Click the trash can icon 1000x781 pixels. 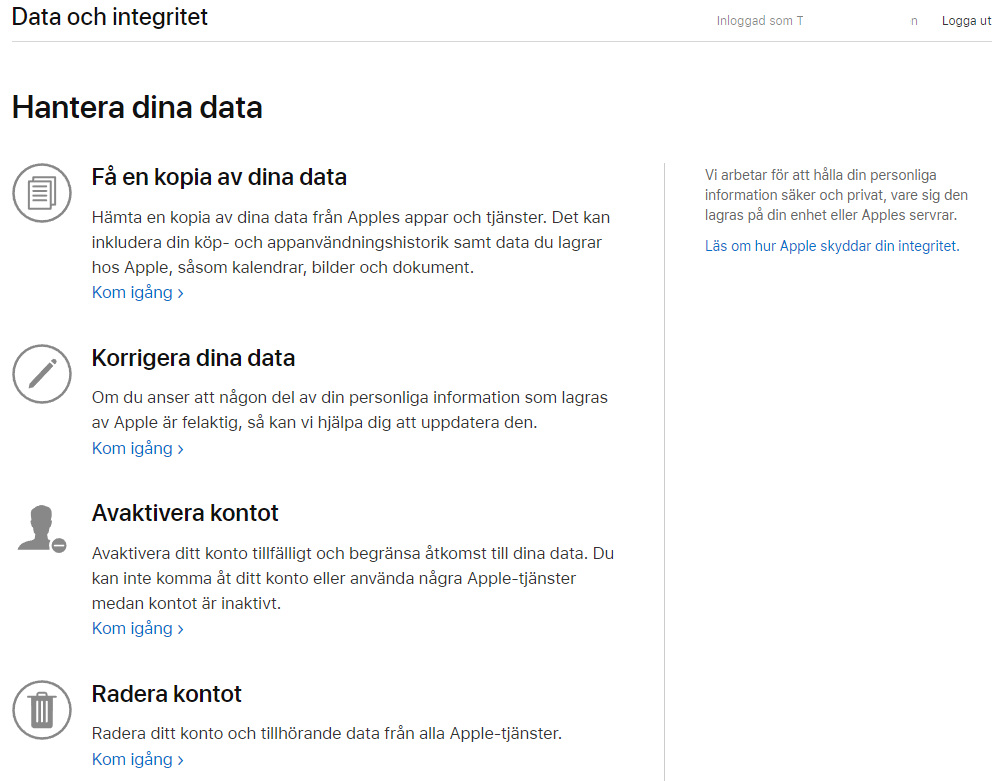point(42,710)
